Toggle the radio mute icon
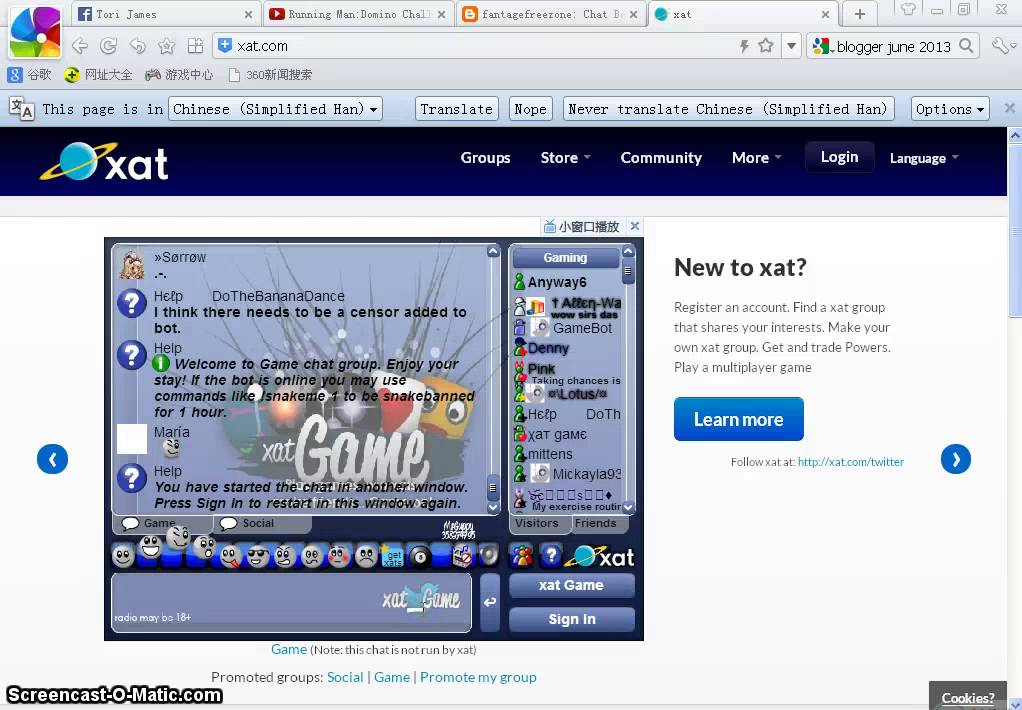The image size is (1022, 710). pos(463,555)
